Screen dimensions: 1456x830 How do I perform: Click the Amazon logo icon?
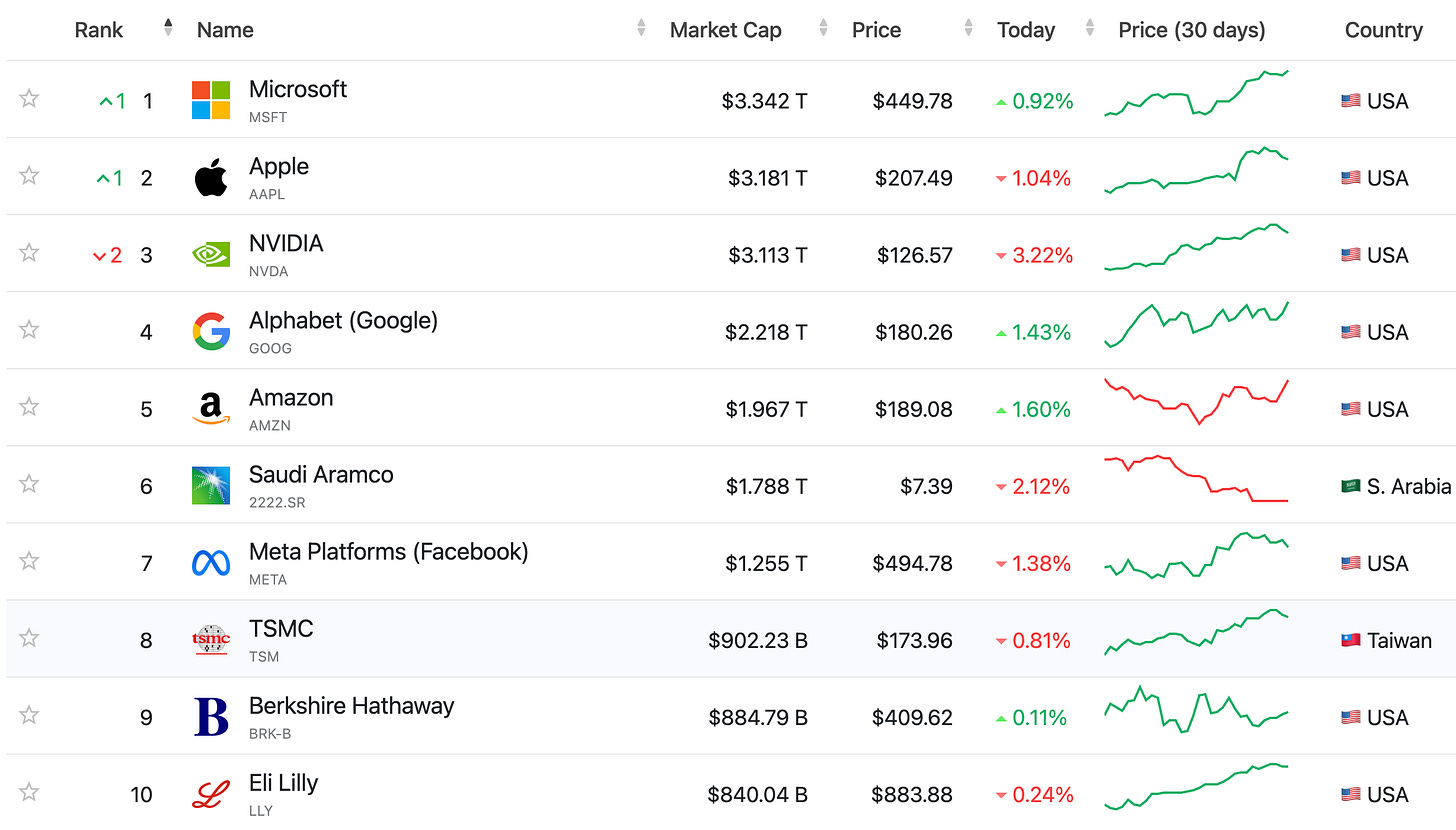[x=211, y=408]
